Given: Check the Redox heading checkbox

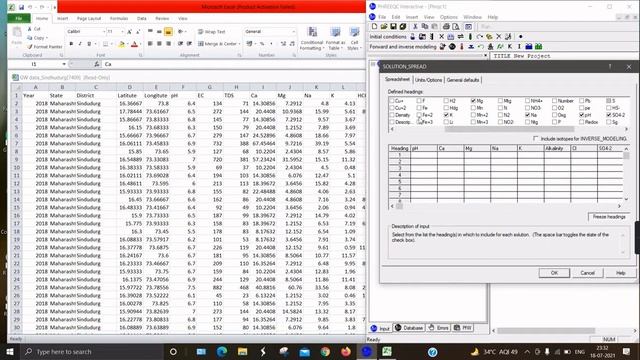Looking at the screenshot, I should pyautogui.click(x=582, y=122).
